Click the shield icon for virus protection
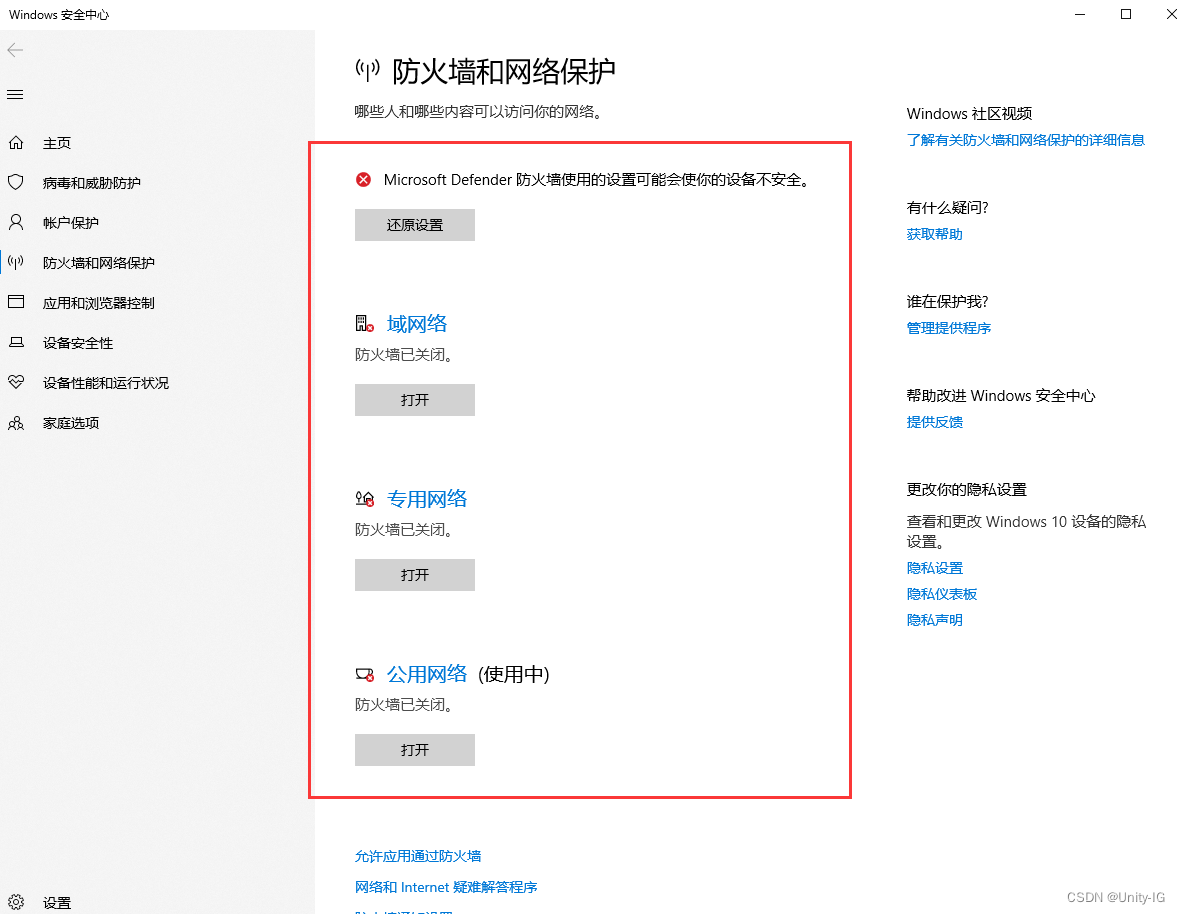 pyautogui.click(x=16, y=182)
